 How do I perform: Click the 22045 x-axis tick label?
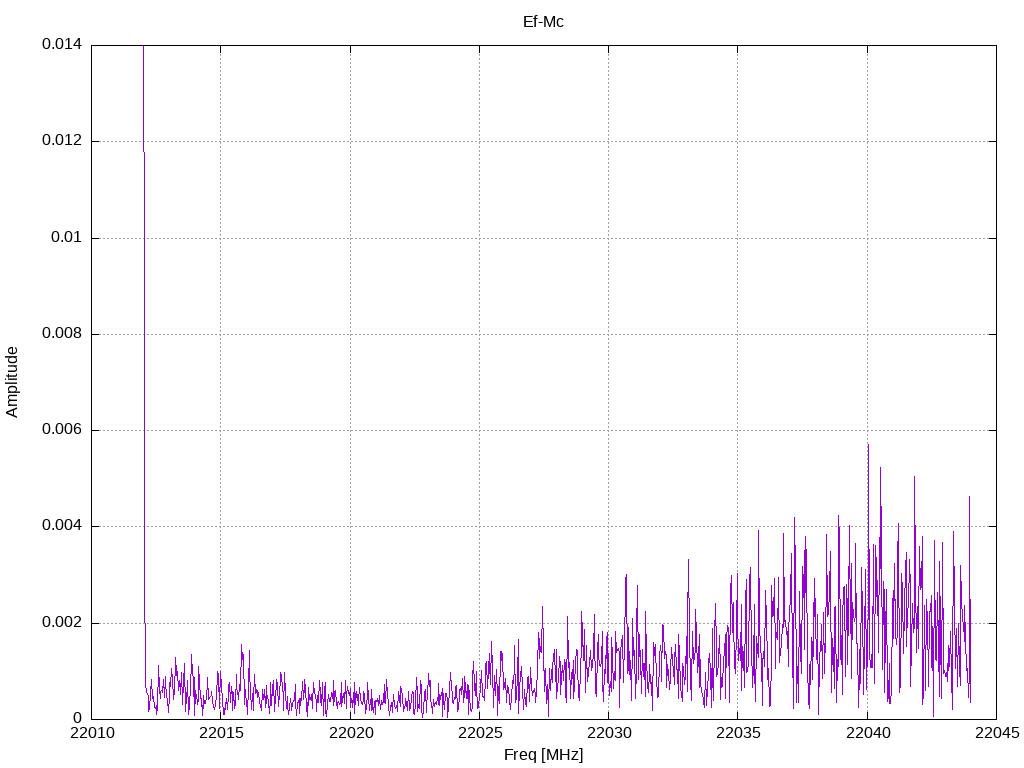coord(996,734)
